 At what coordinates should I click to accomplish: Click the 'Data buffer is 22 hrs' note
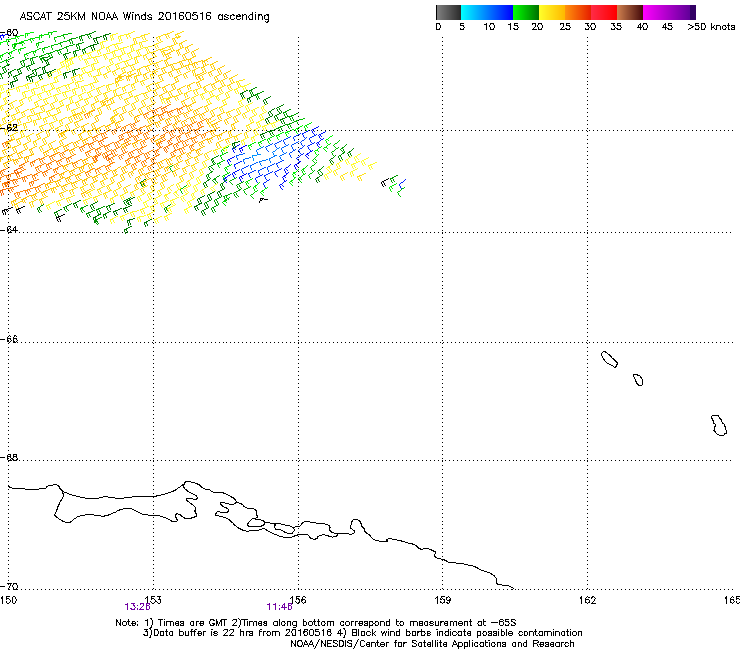coord(362,633)
